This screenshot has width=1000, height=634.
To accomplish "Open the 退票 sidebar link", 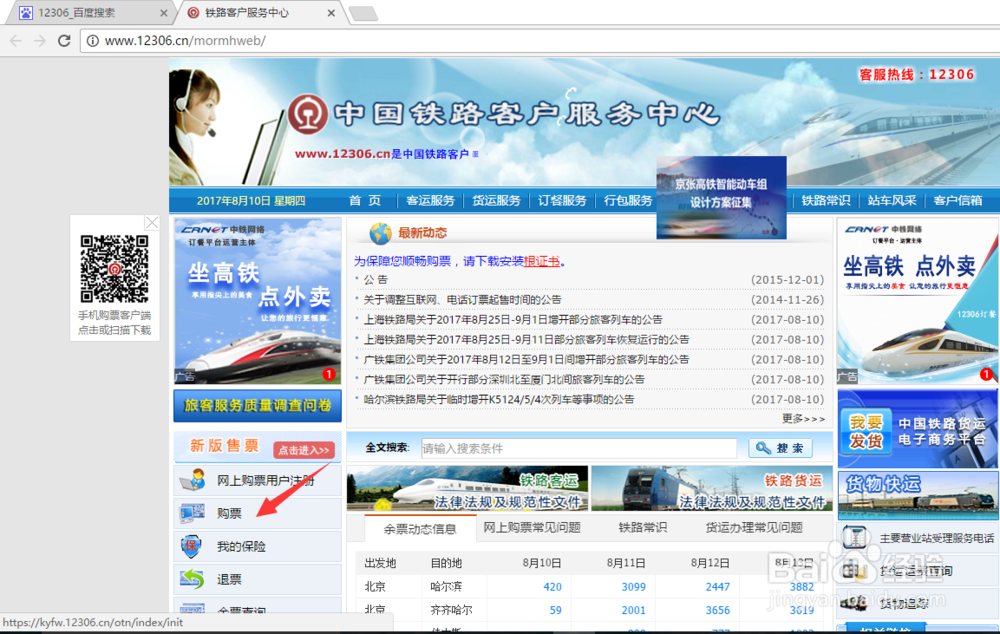I will (229, 579).
